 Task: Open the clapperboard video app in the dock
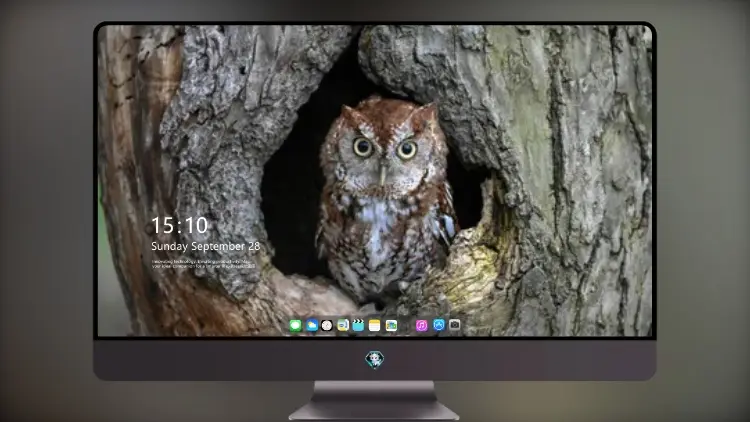click(358, 325)
